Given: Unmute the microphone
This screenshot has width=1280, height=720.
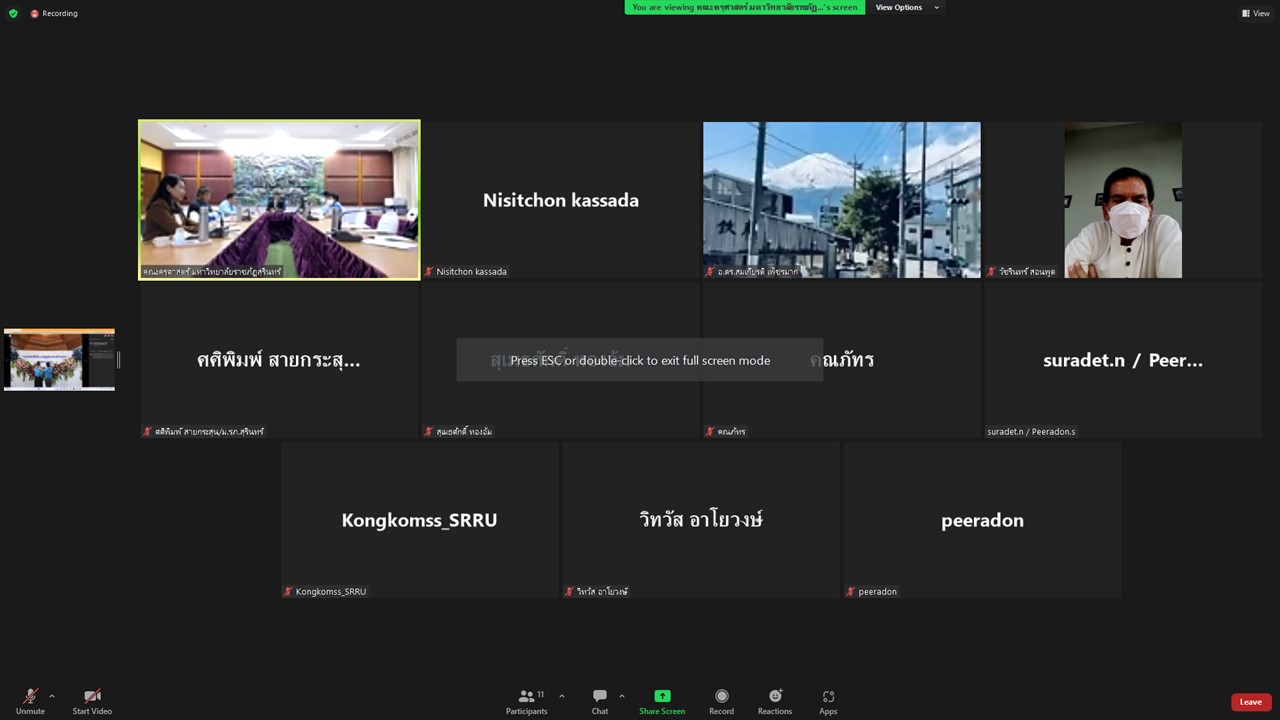Looking at the screenshot, I should pyautogui.click(x=30, y=701).
